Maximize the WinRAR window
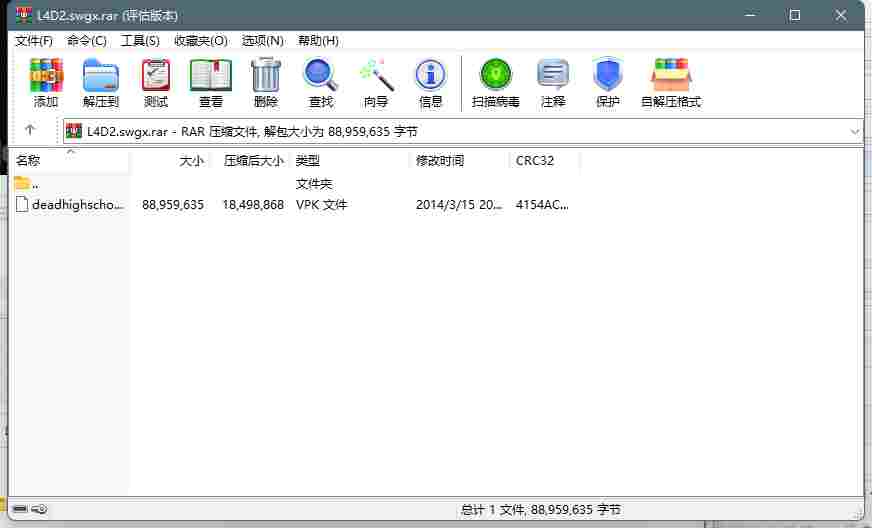Screen dimensions: 872x528 pos(795,15)
